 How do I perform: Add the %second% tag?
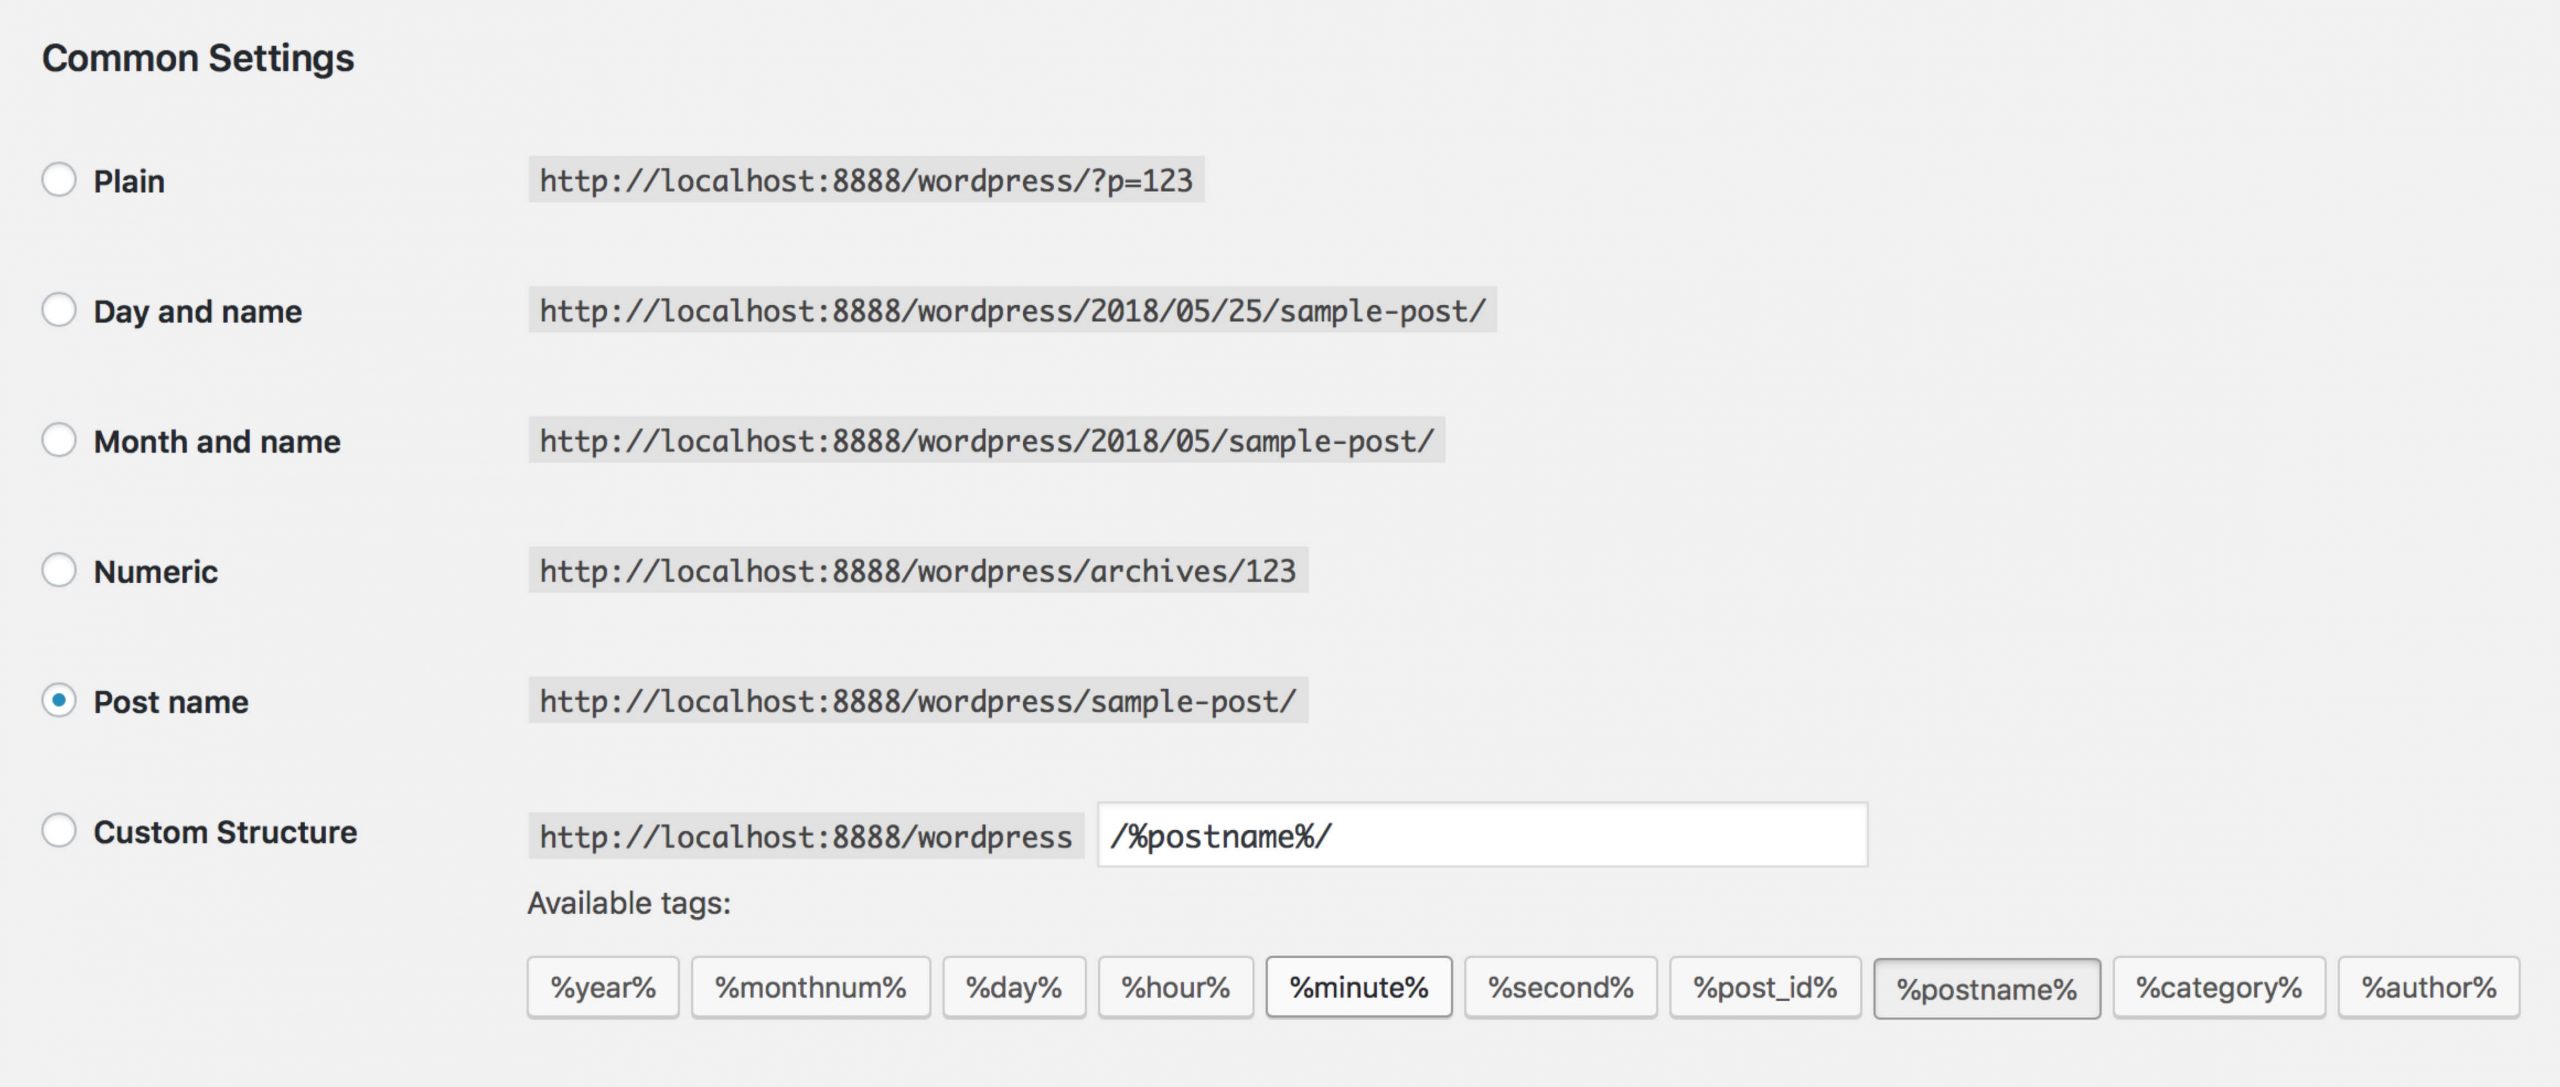[x=1561, y=988]
